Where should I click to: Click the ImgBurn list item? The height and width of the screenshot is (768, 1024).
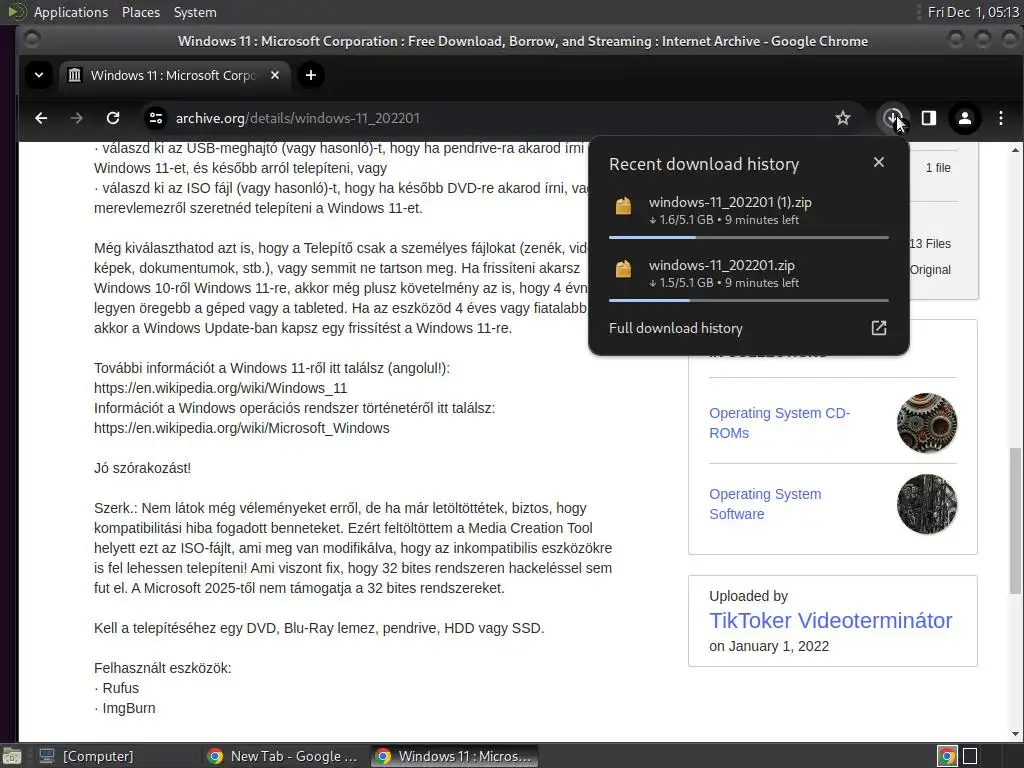tap(129, 708)
